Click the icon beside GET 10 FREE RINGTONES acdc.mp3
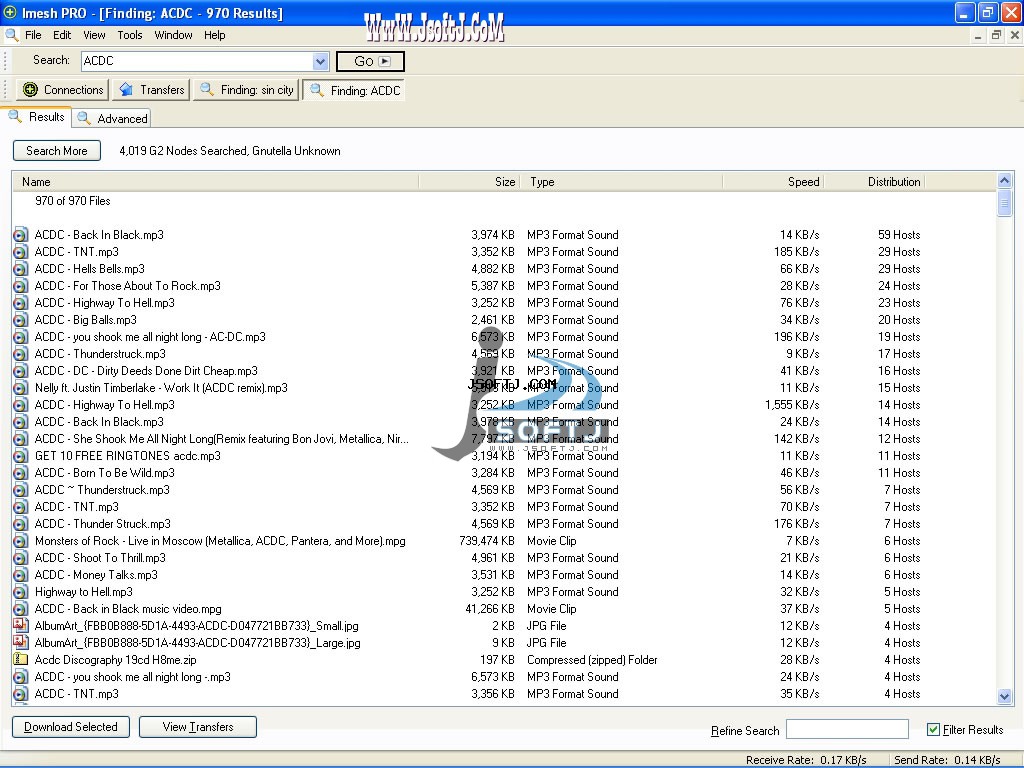This screenshot has width=1024, height=768. pyautogui.click(x=21, y=456)
